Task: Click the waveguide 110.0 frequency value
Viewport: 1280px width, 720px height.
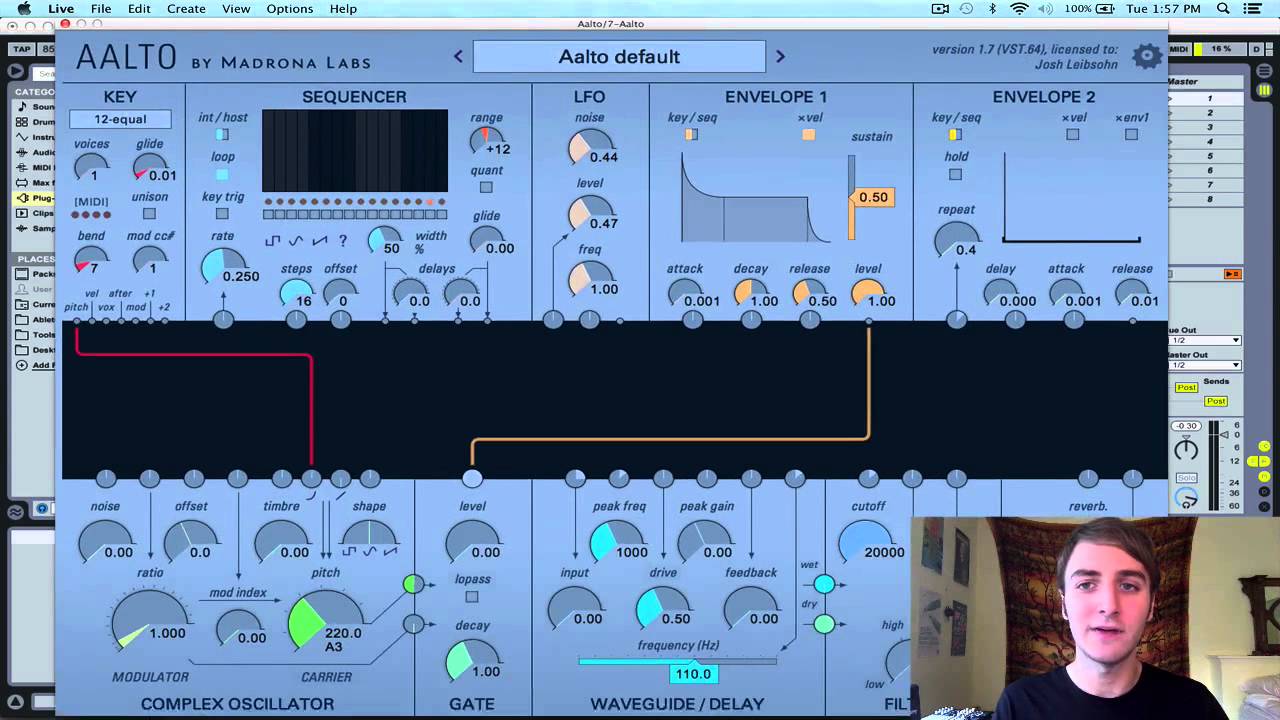Action: 693,674
